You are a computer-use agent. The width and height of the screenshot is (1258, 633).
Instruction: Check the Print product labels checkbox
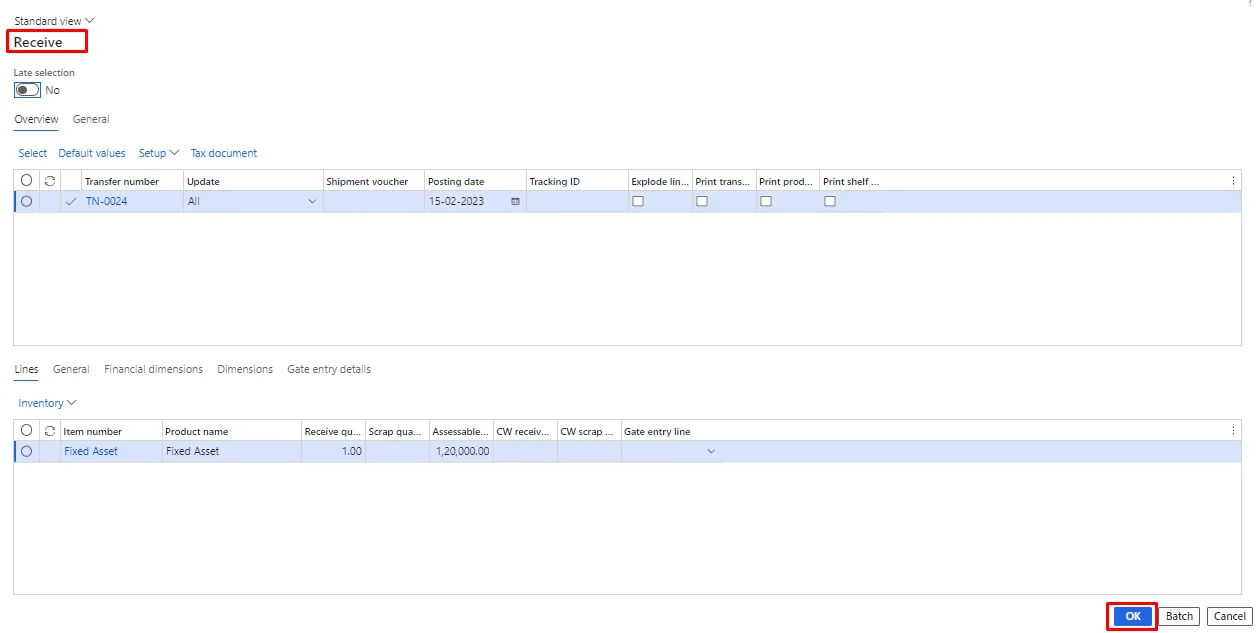pos(766,201)
